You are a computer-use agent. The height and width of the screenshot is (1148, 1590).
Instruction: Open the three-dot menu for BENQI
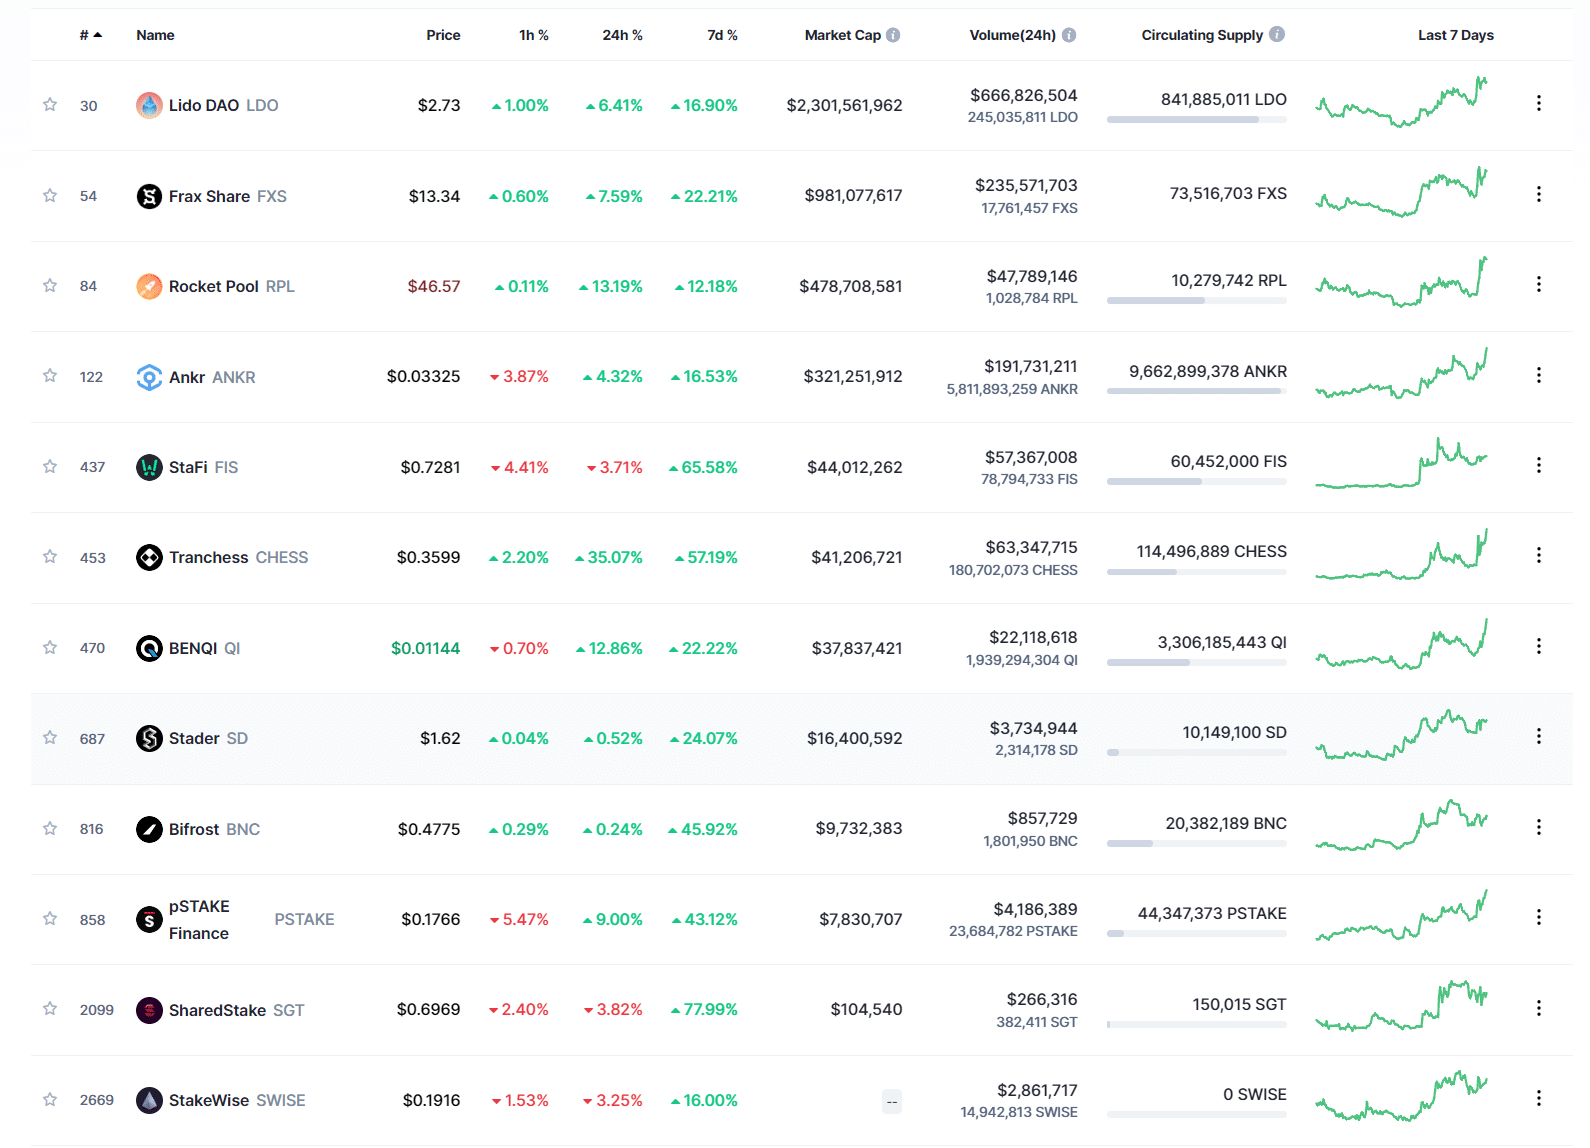click(x=1538, y=646)
